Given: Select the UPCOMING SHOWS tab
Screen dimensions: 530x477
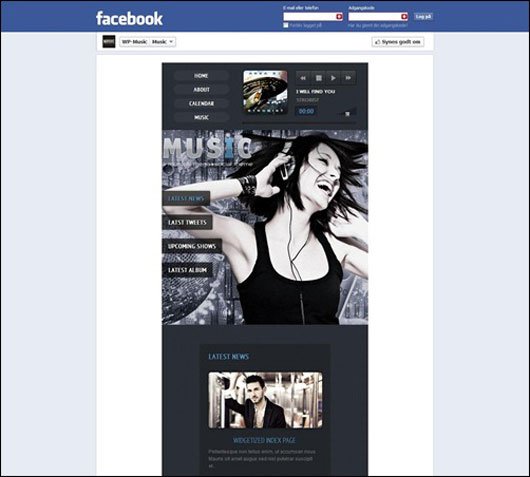Looking at the screenshot, I should [192, 246].
